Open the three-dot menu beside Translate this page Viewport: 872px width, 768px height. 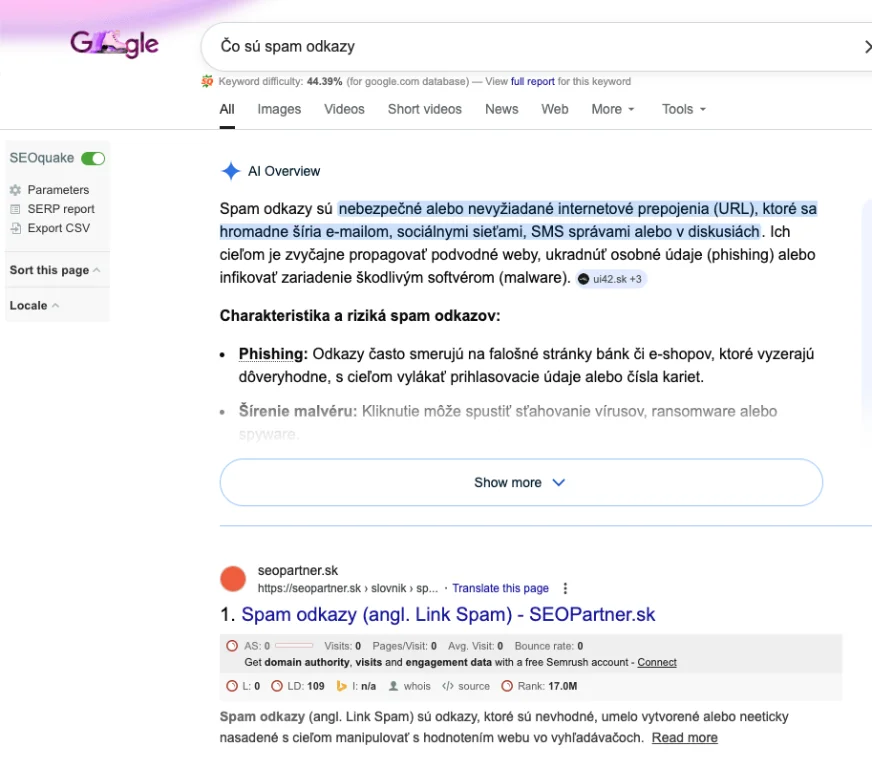tap(565, 588)
